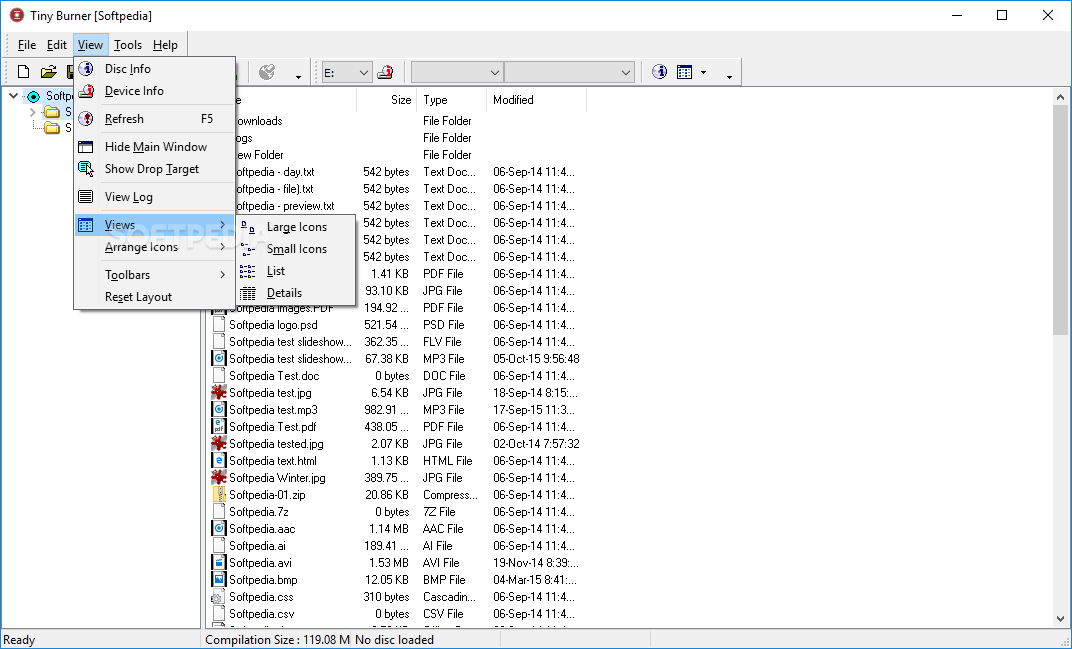The image size is (1072, 649).
Task: Click the MP3 icon of Softpedia test.mp3
Action: 219,410
